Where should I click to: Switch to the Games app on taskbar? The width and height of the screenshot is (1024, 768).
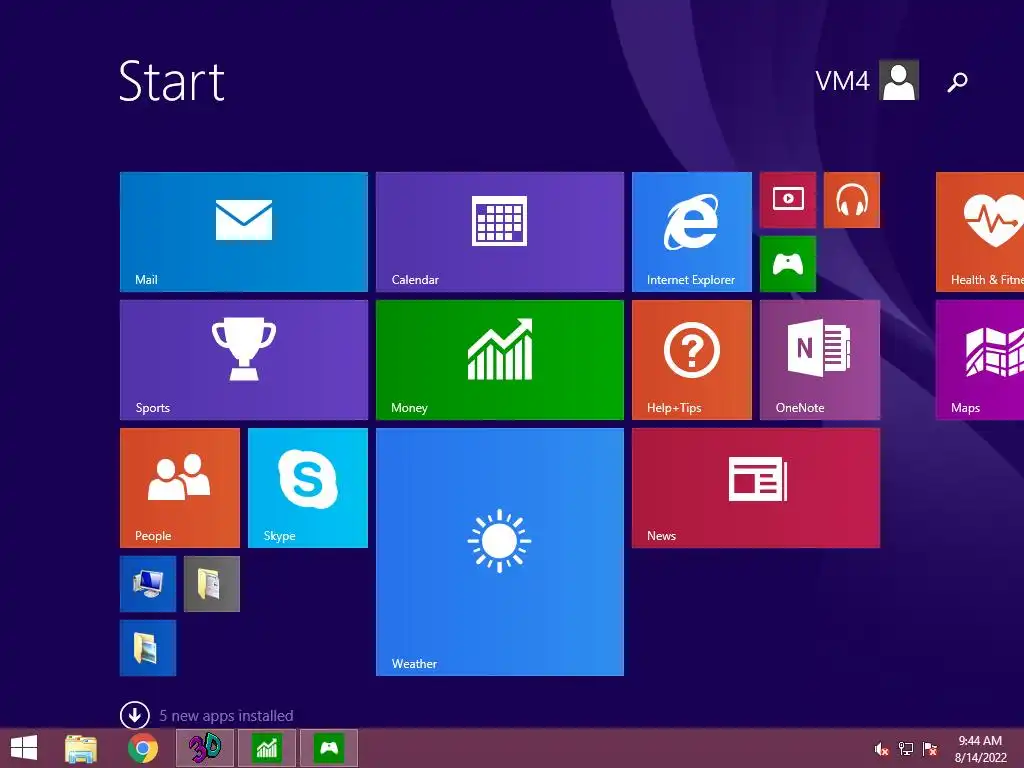(328, 748)
